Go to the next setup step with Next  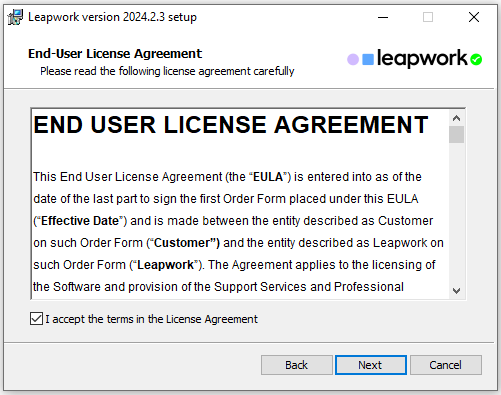pos(371,365)
